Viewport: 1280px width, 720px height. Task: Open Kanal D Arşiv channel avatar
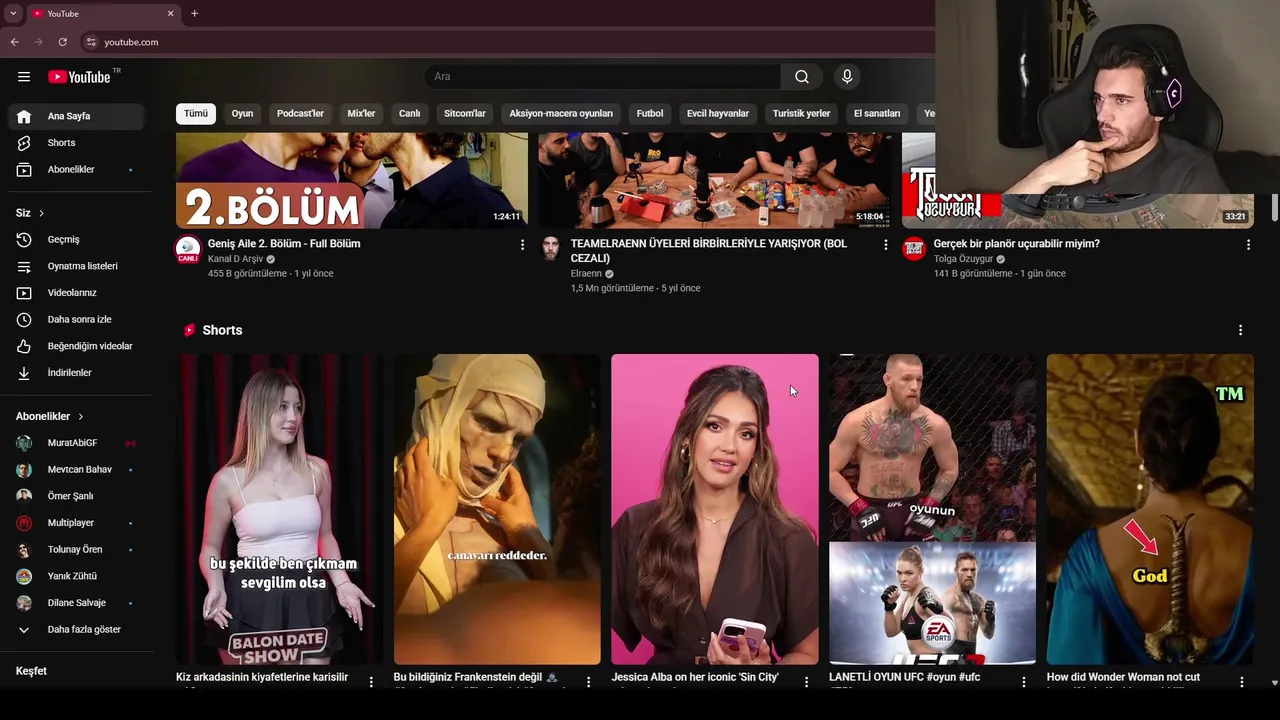(x=188, y=249)
